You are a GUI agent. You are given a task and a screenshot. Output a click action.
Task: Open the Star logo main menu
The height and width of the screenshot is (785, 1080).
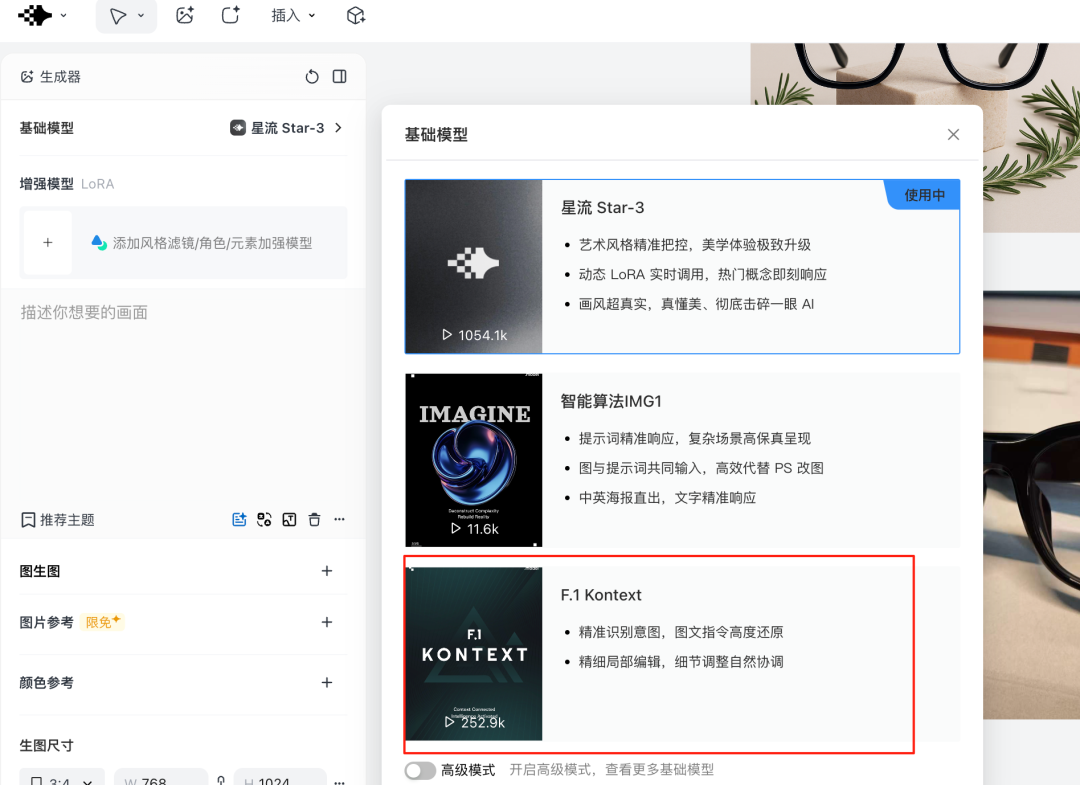(35, 15)
